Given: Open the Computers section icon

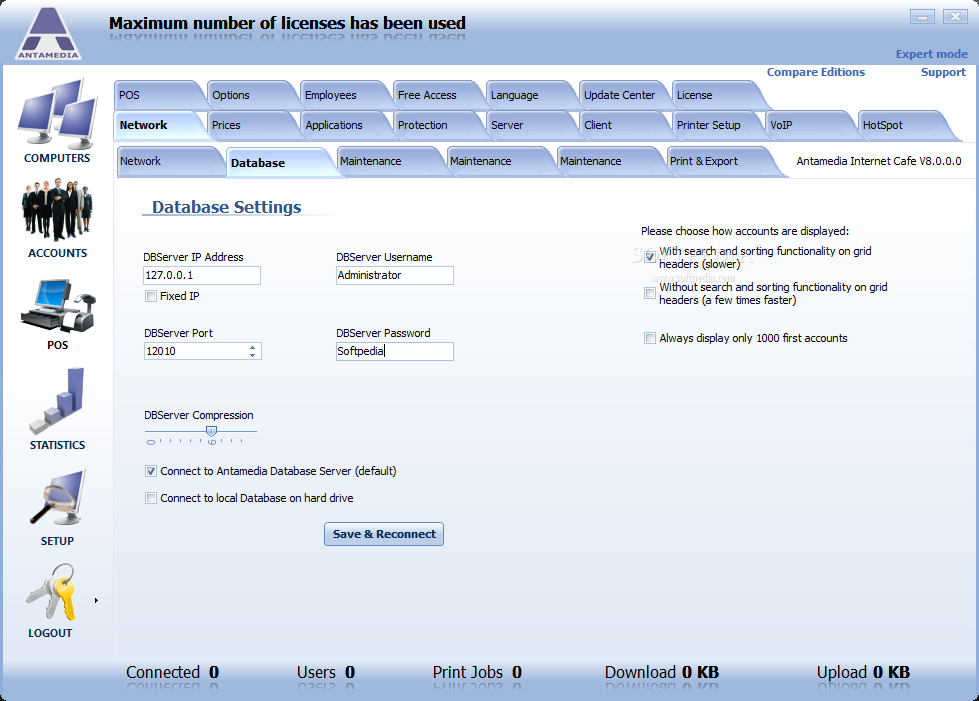Looking at the screenshot, I should 57,112.
